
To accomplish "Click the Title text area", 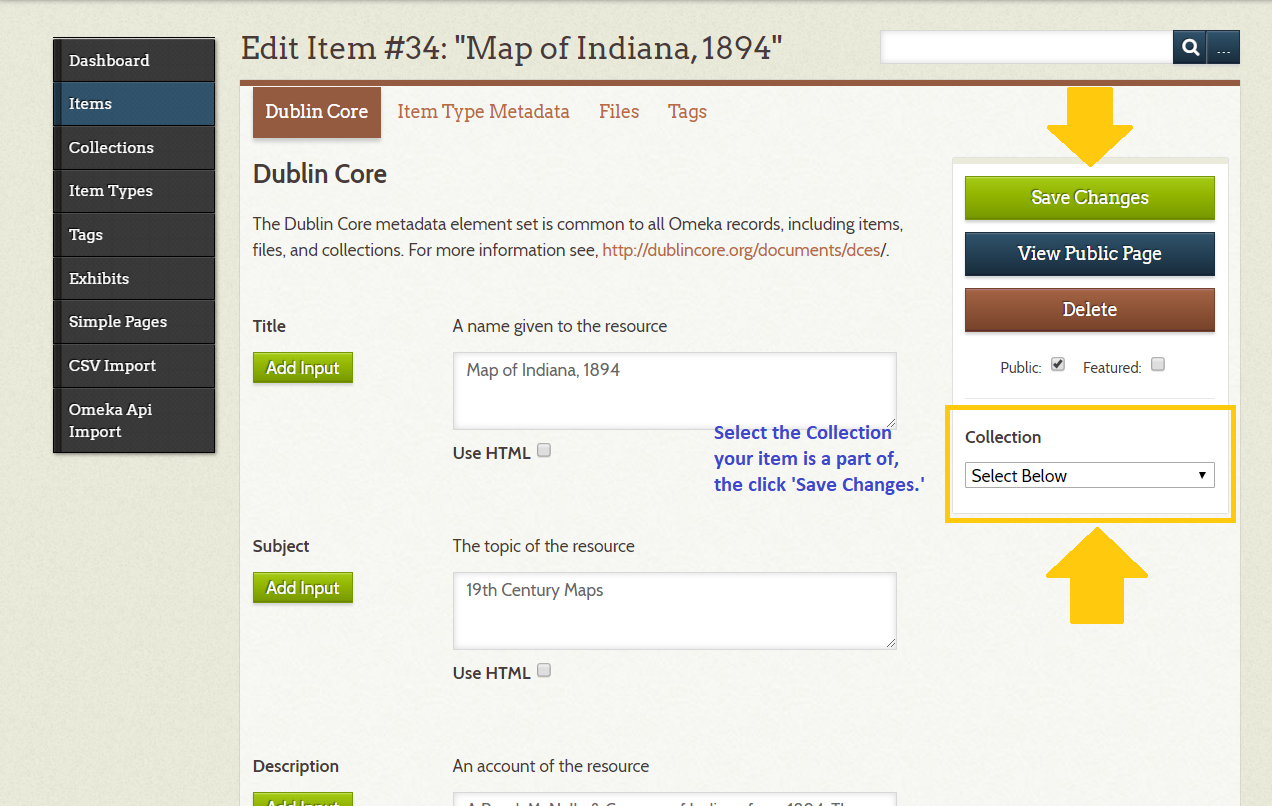I will click(x=675, y=391).
